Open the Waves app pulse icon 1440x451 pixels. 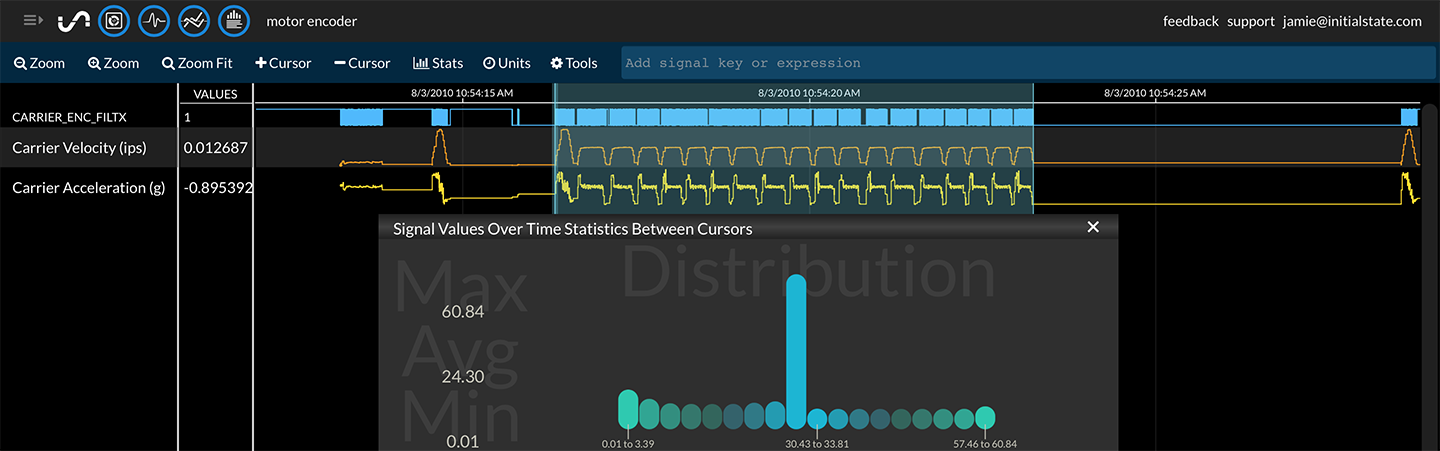point(153,20)
